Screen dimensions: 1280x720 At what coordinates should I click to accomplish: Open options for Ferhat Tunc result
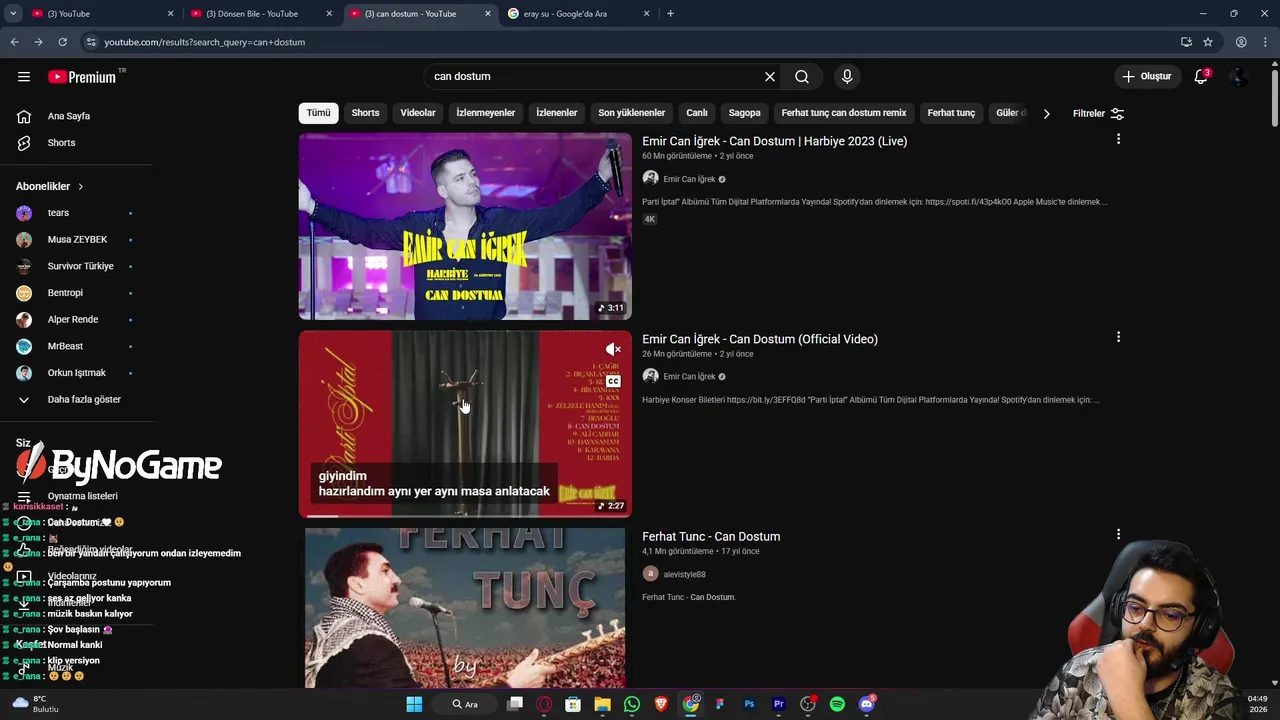point(1118,535)
